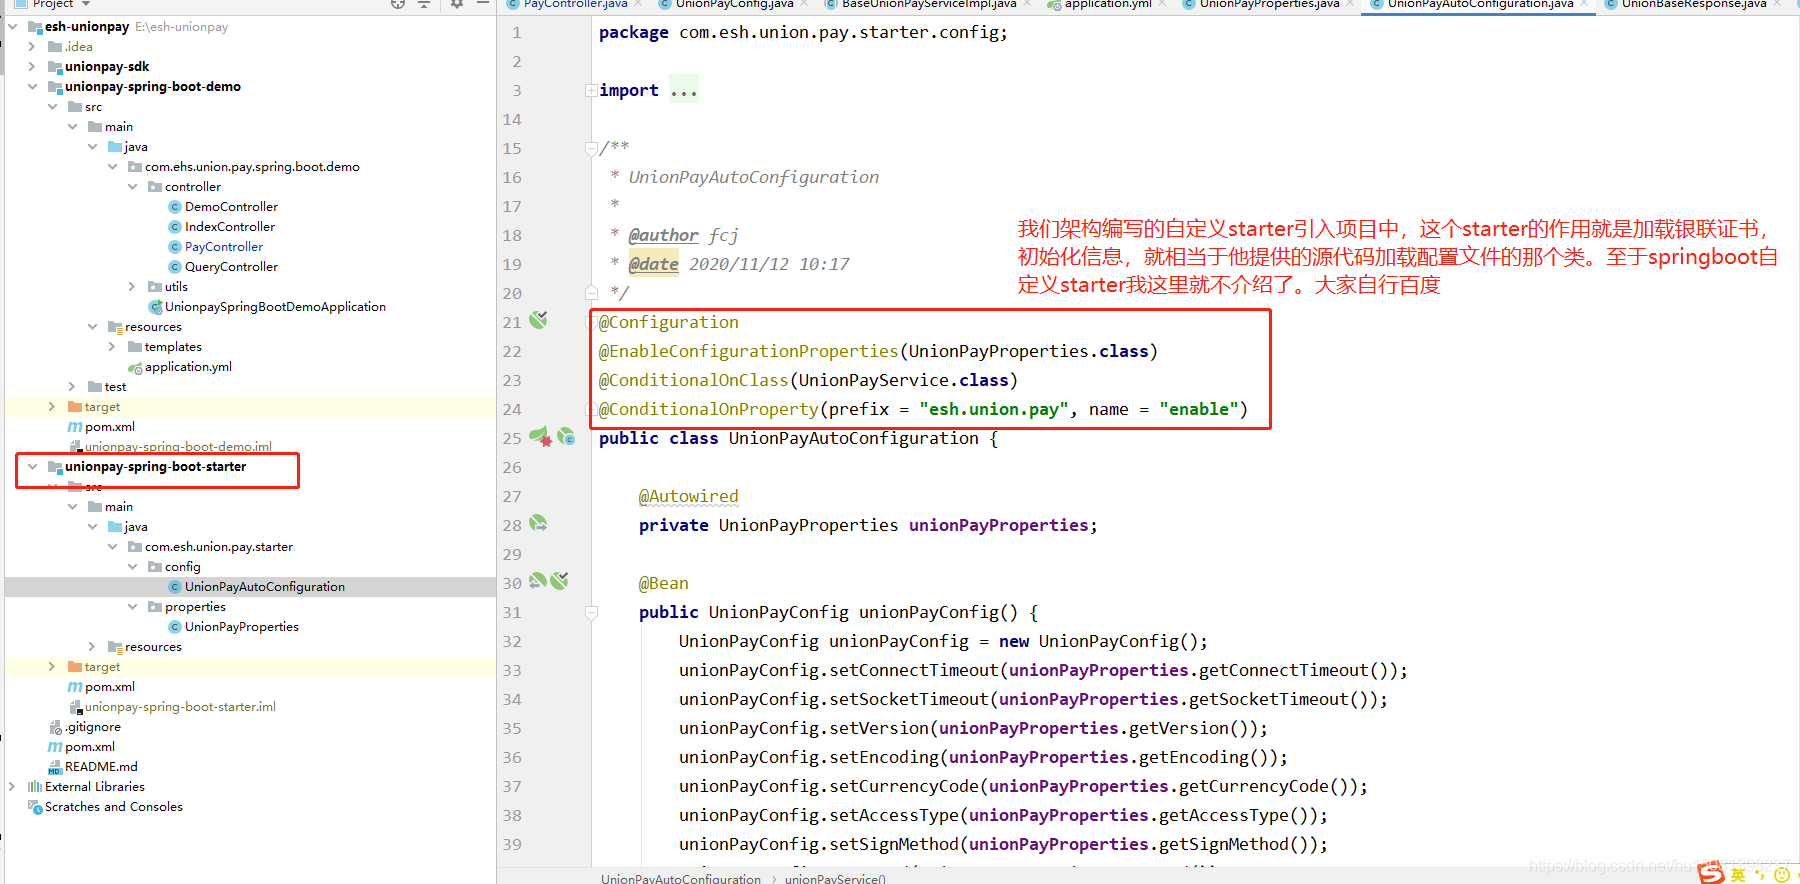The width and height of the screenshot is (1800, 884).
Task: Click the Sogou input method S icon
Action: 1711,873
